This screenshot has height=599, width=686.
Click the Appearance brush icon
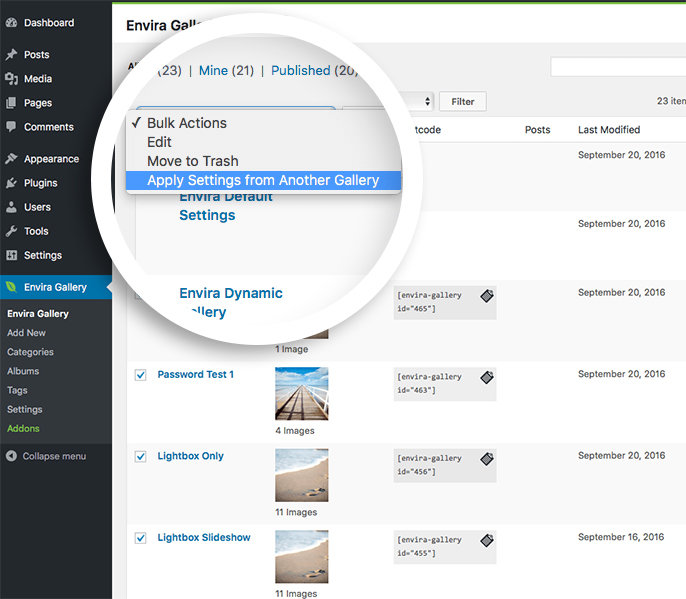11,159
